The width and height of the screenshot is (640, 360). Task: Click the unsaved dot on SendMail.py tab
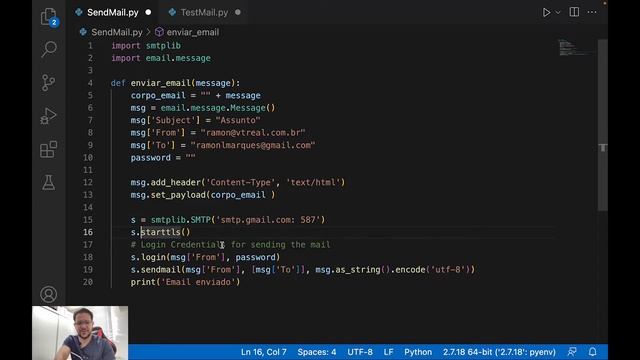(x=148, y=12)
